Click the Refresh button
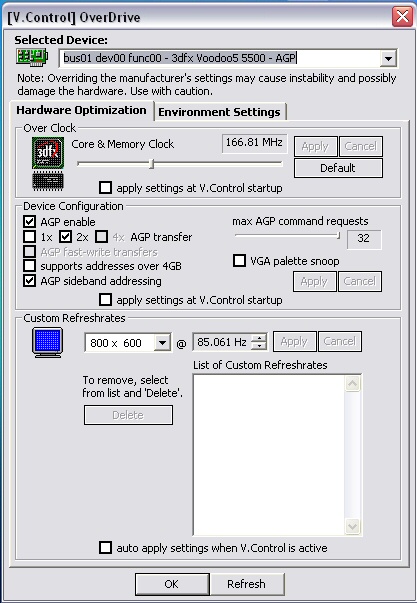The height and width of the screenshot is (603, 417). tap(247, 584)
